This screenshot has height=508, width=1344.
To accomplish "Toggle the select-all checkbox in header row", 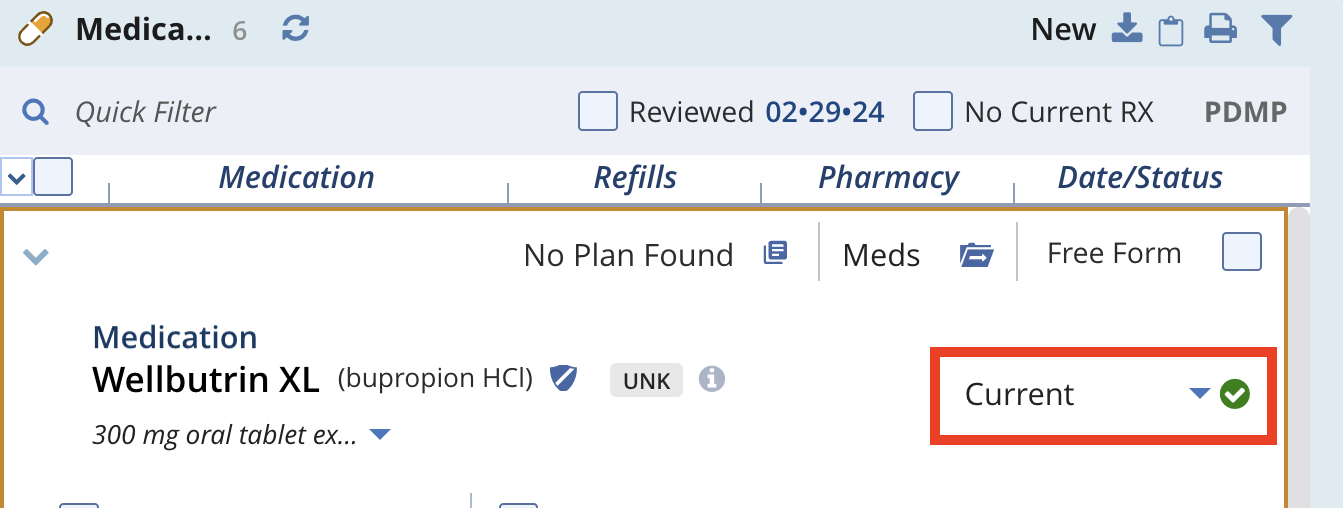I will (53, 177).
